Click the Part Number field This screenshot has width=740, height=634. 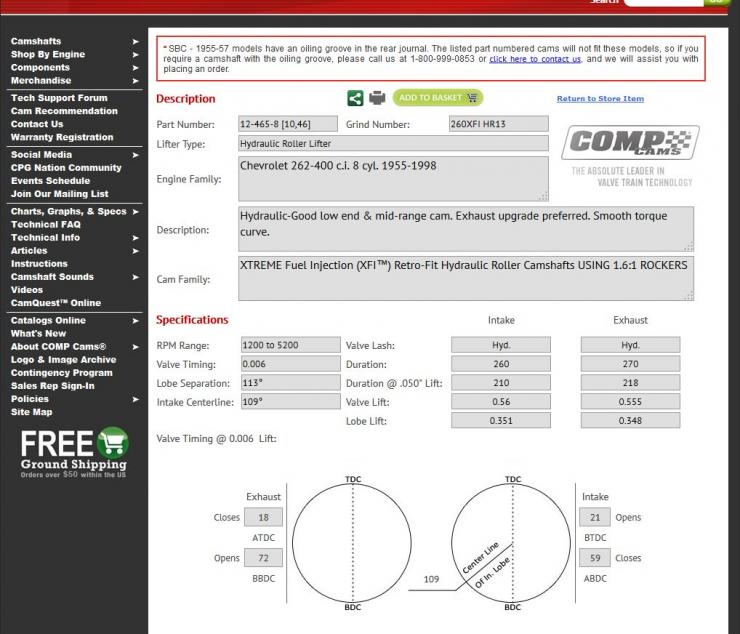[288, 124]
